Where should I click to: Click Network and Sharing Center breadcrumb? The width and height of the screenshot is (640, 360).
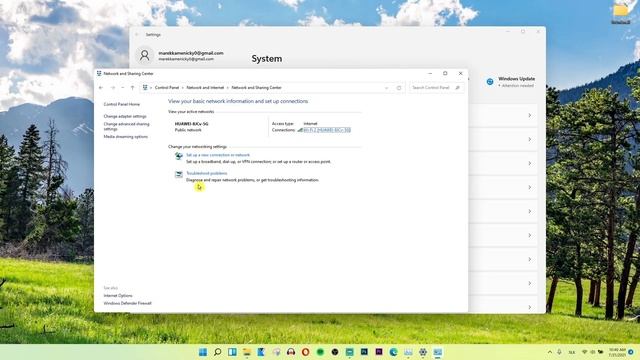tap(257, 88)
